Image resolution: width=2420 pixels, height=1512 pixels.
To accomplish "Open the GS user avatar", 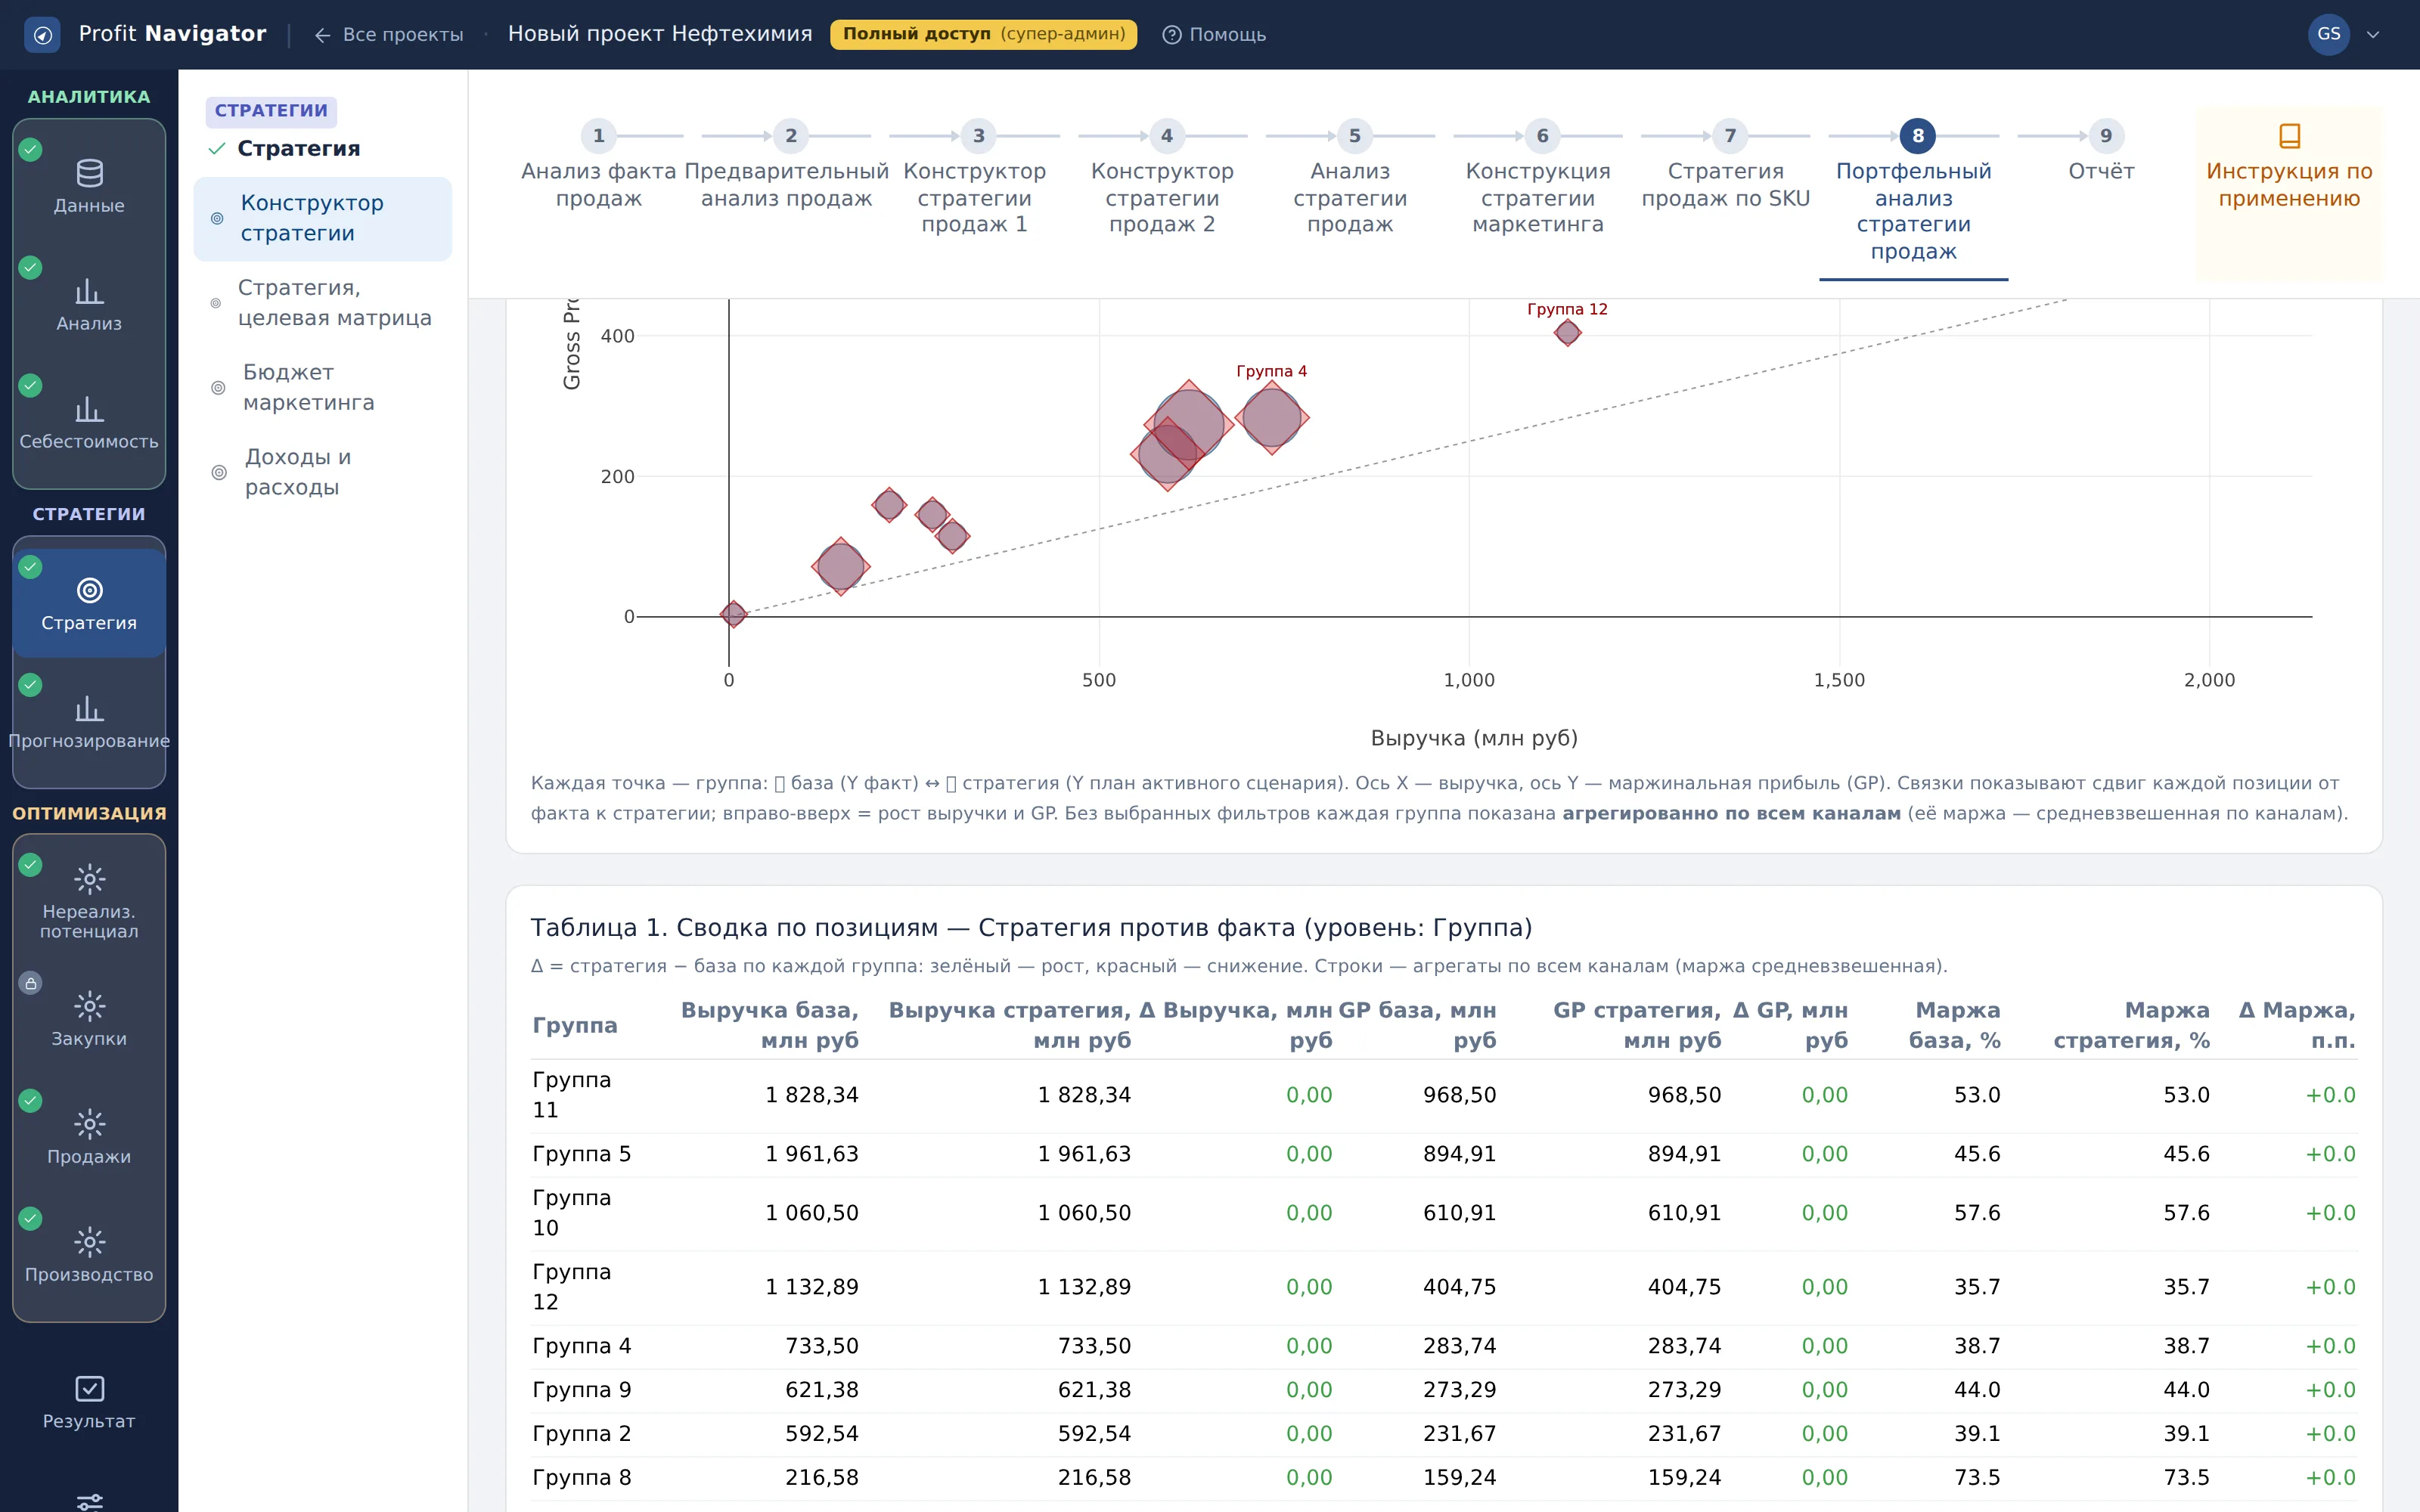I will click(x=2328, y=34).
